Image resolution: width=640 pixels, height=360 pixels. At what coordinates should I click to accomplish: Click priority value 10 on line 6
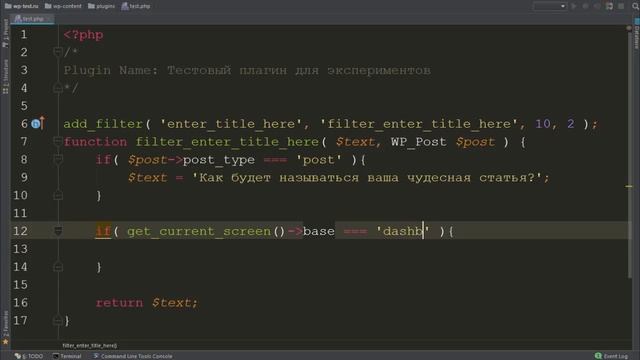[543, 124]
